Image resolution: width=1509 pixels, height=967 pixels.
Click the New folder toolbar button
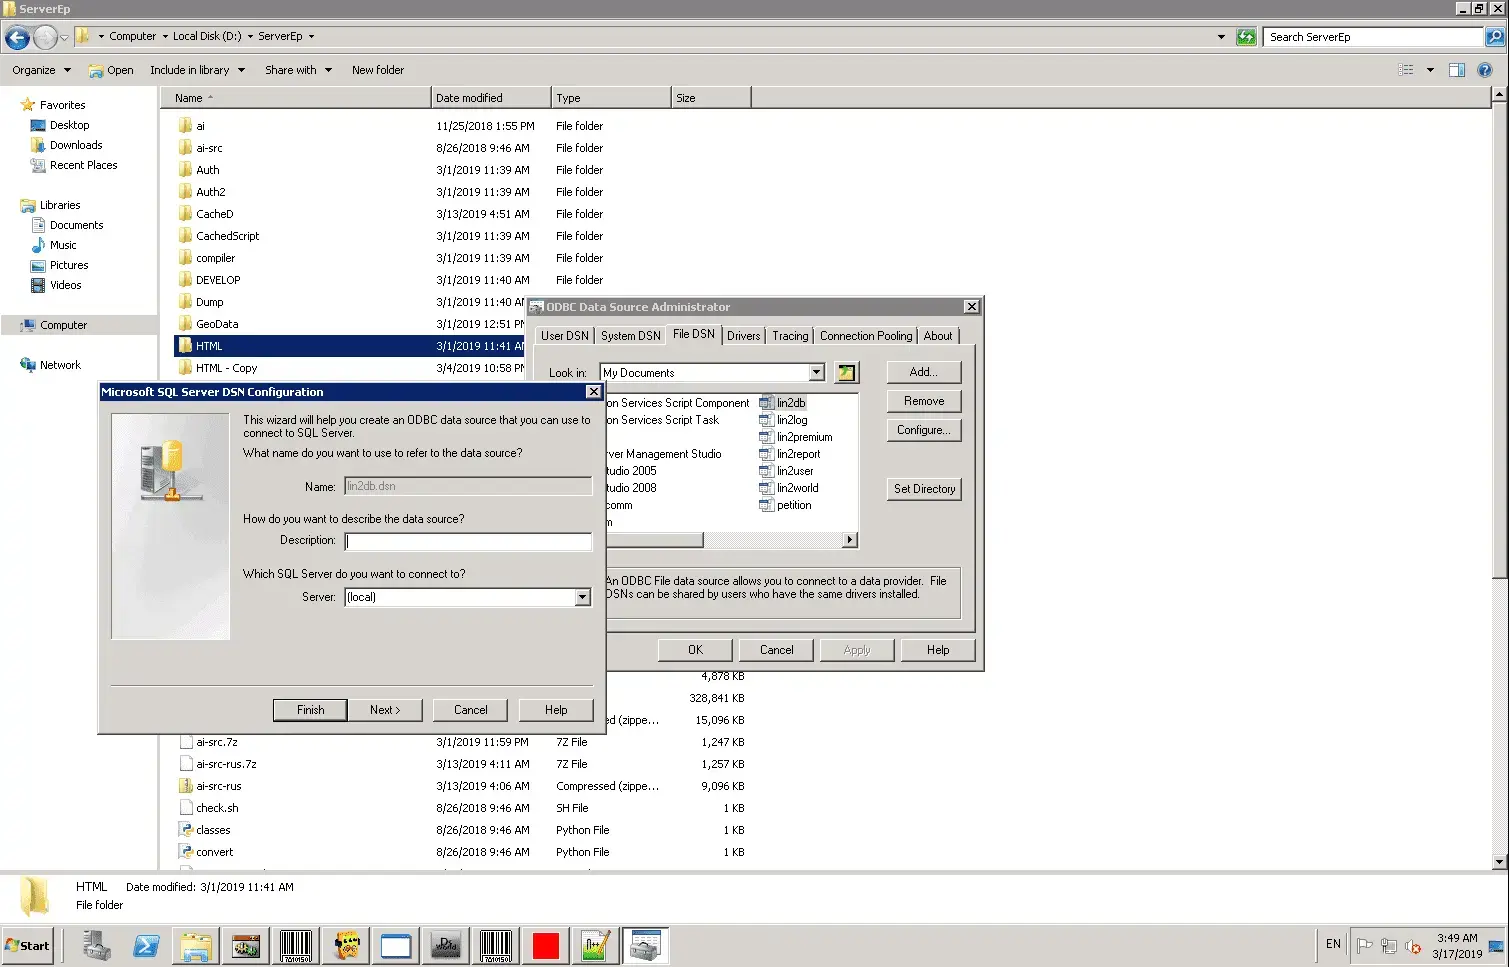pyautogui.click(x=378, y=70)
